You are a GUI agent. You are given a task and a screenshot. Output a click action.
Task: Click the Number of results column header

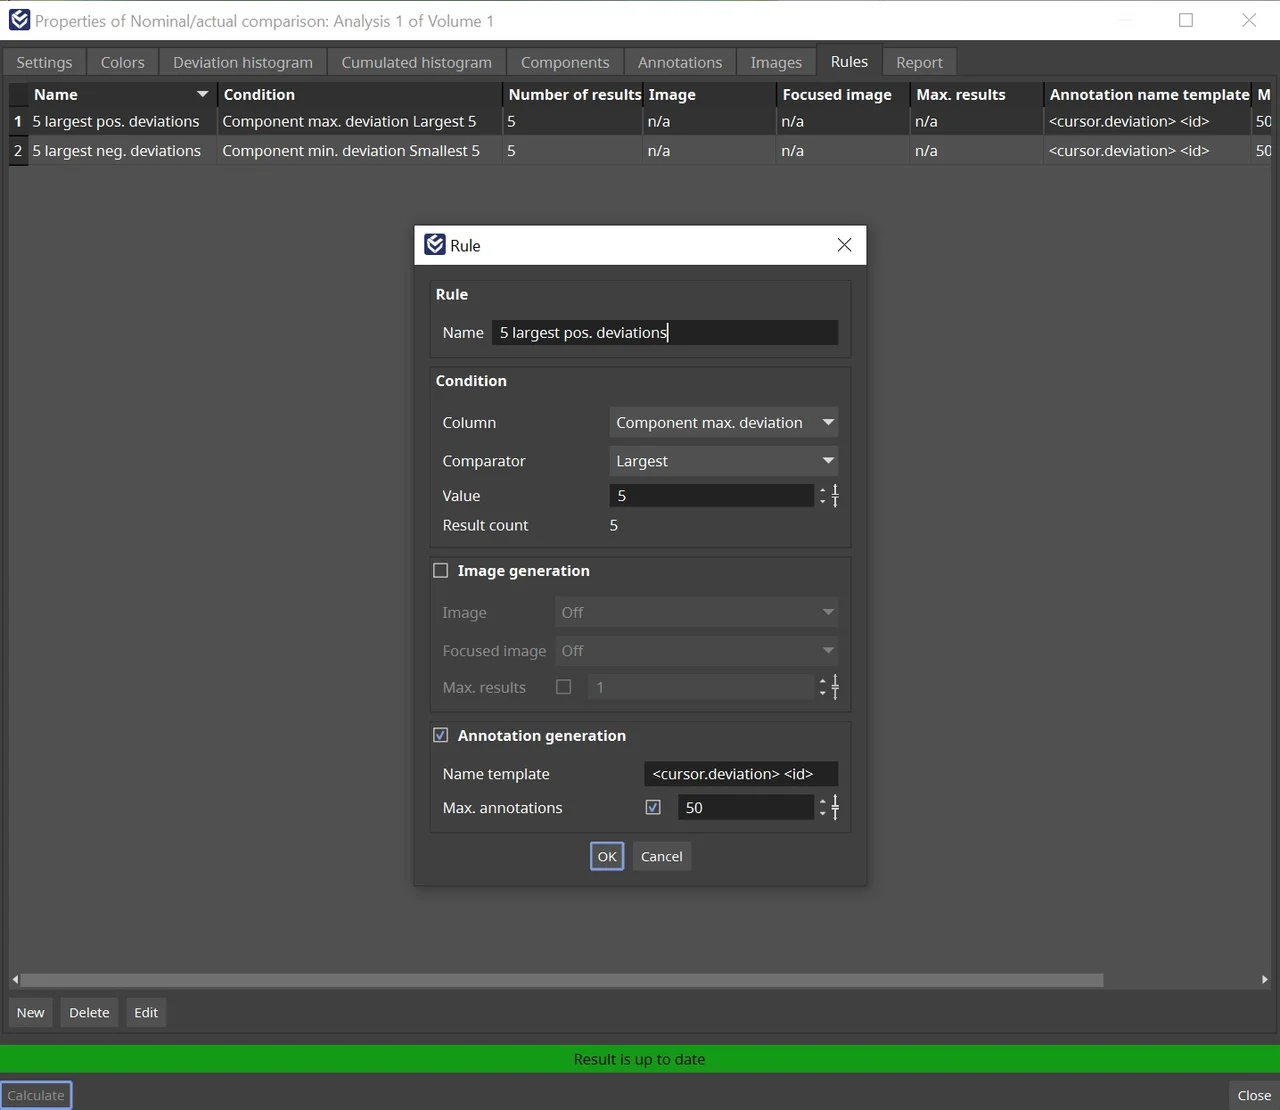pyautogui.click(x=573, y=94)
